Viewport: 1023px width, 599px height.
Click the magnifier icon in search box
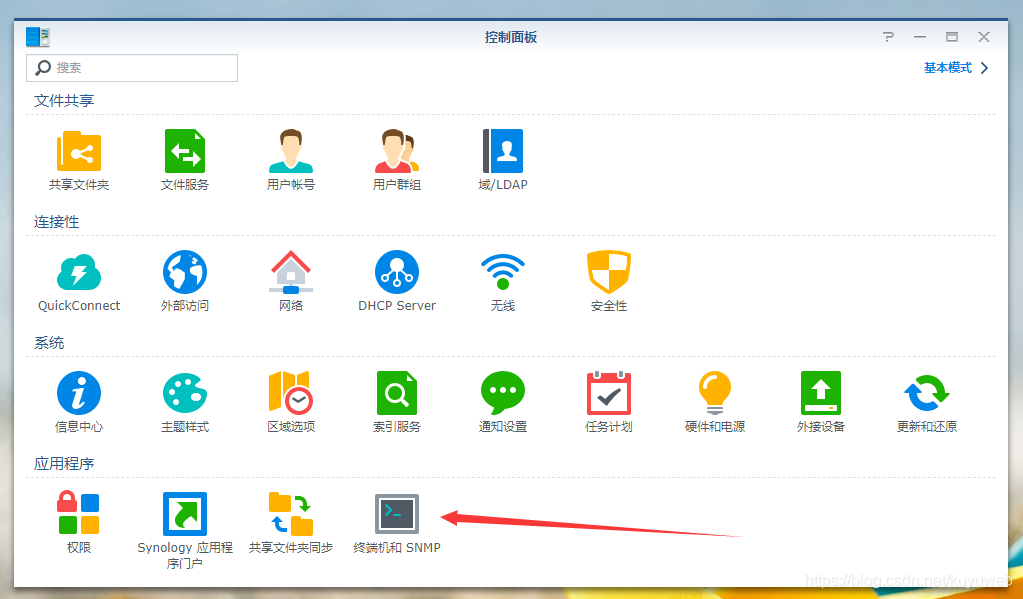(43, 67)
